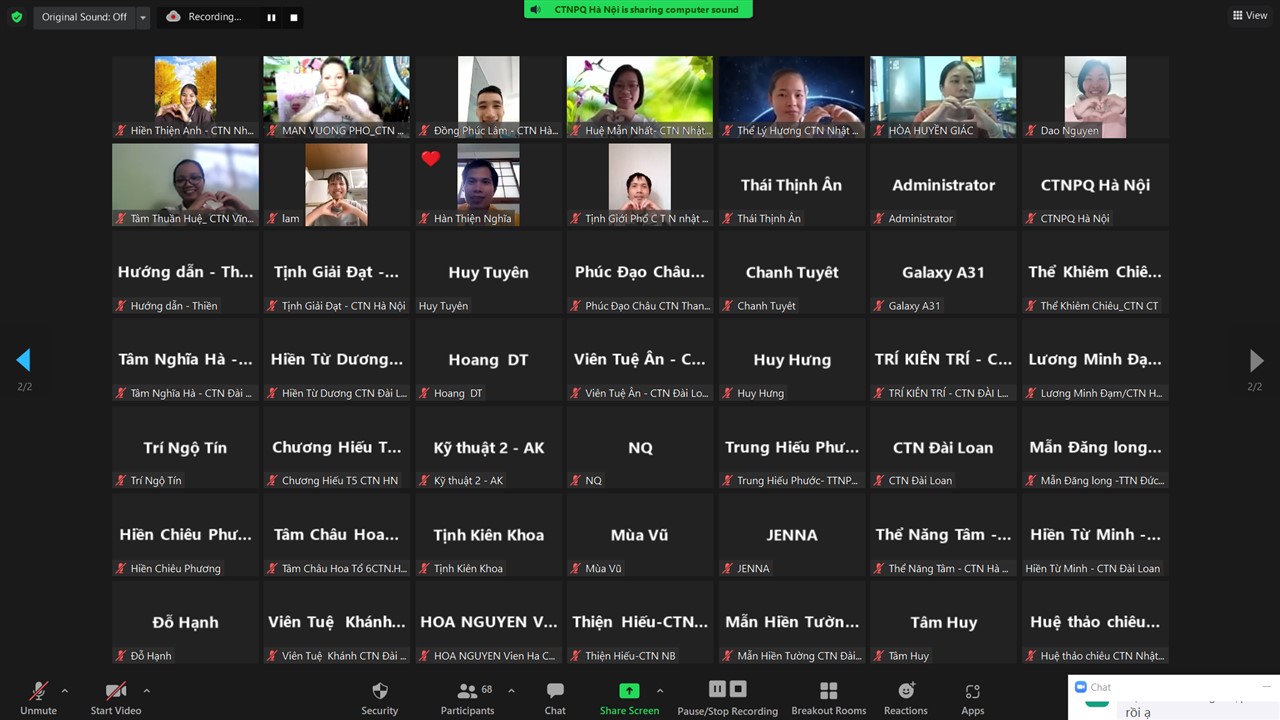The width and height of the screenshot is (1280, 720).
Task: Click the Administrator participant tile
Action: [x=943, y=185]
